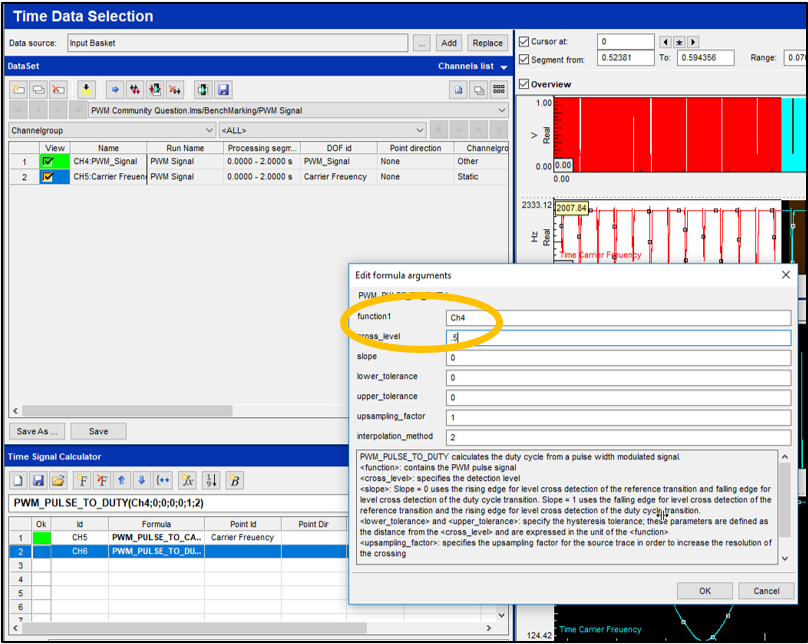This screenshot has width=808, height=644.
Task: Uncheck the Overview checkbox
Action: click(524, 84)
